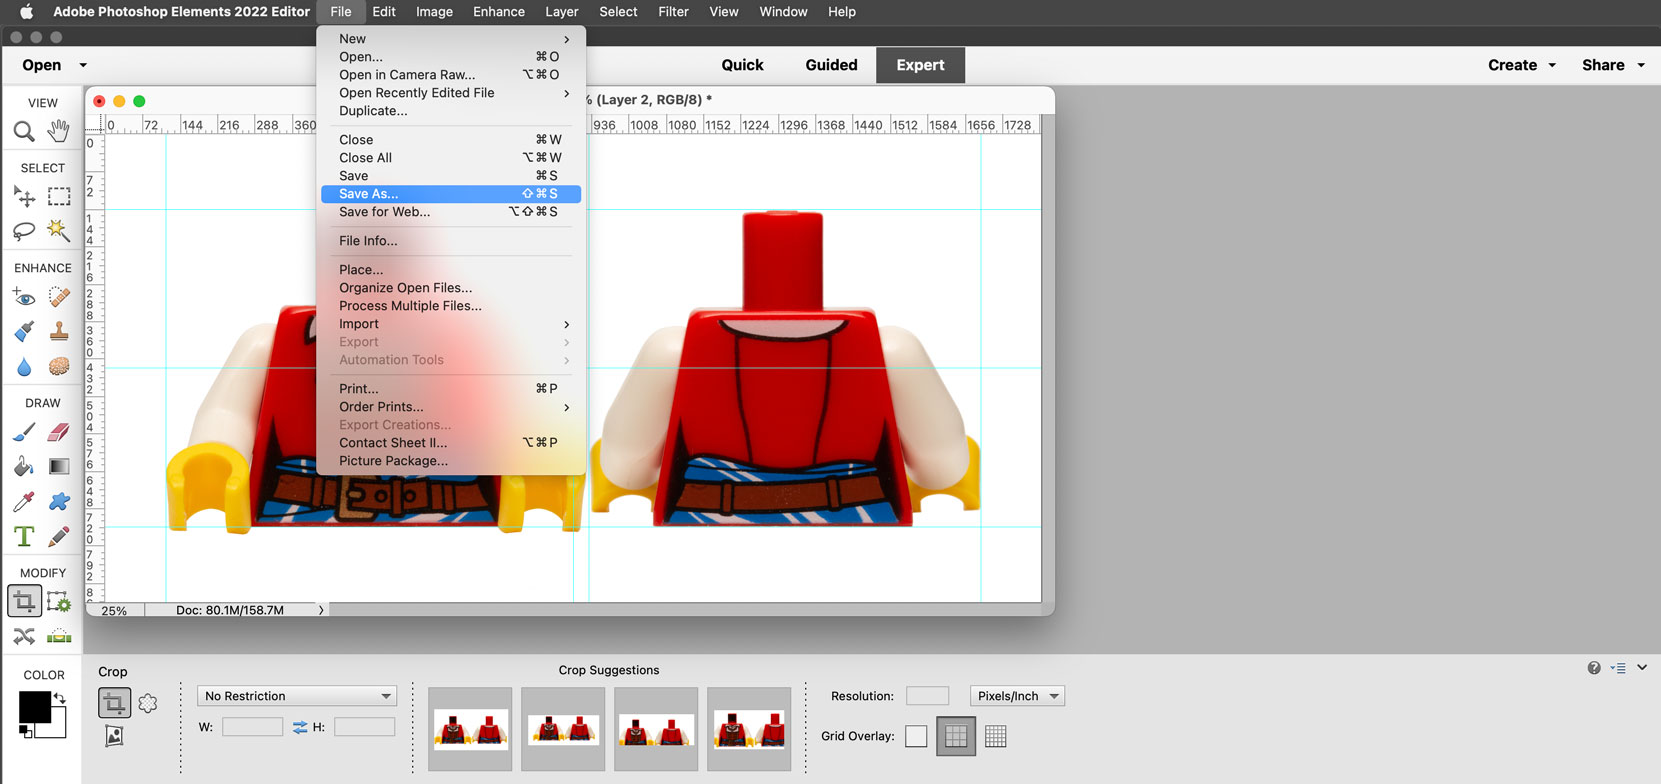Select the Pencil tool
Image resolution: width=1661 pixels, height=784 pixels.
click(x=59, y=536)
